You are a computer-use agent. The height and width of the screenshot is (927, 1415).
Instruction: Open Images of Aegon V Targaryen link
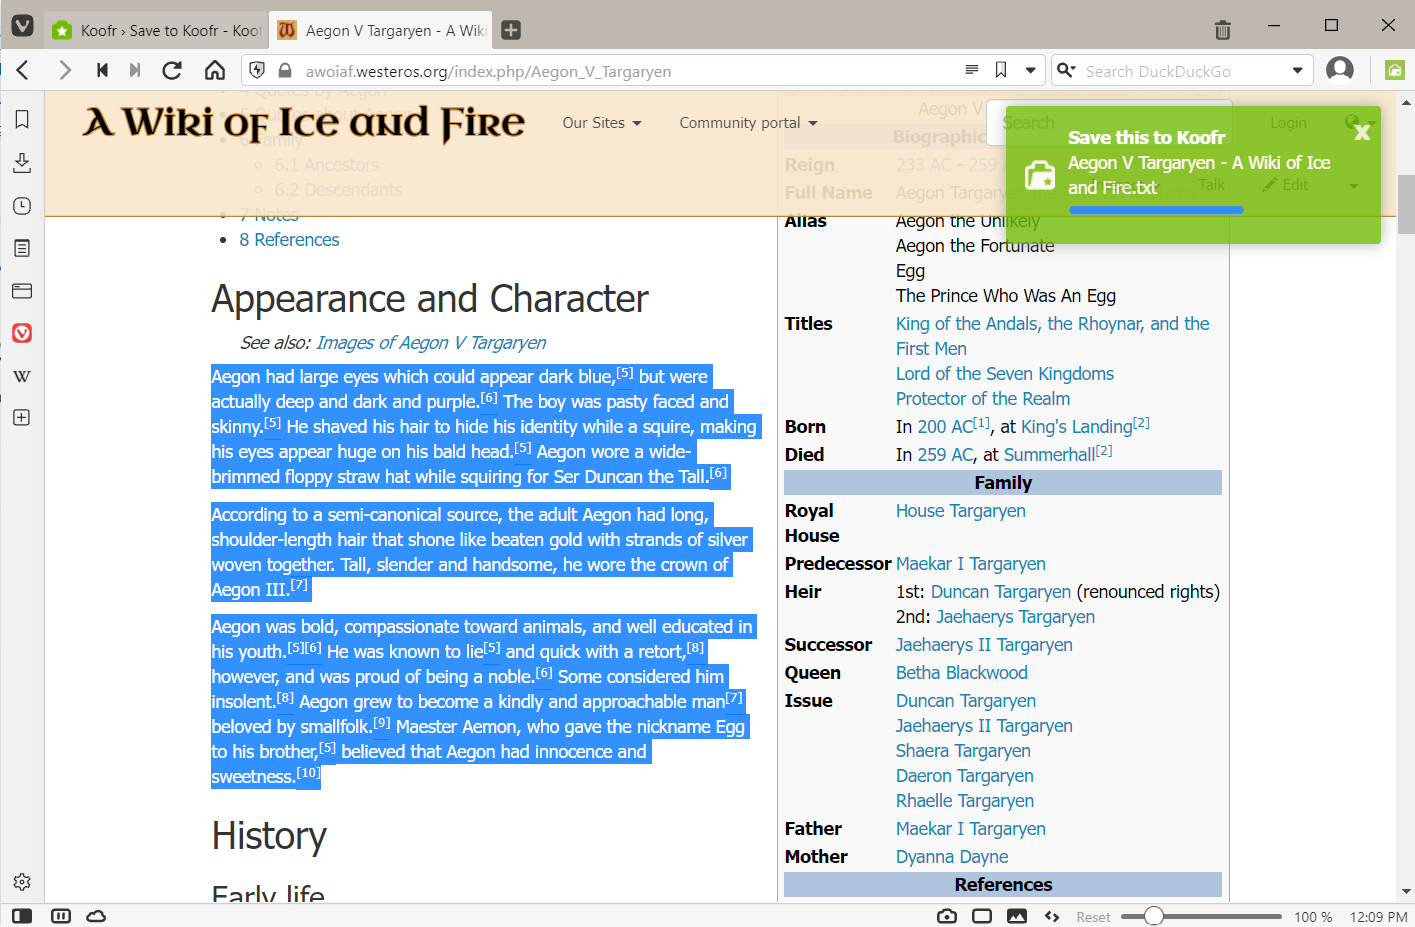pos(431,343)
